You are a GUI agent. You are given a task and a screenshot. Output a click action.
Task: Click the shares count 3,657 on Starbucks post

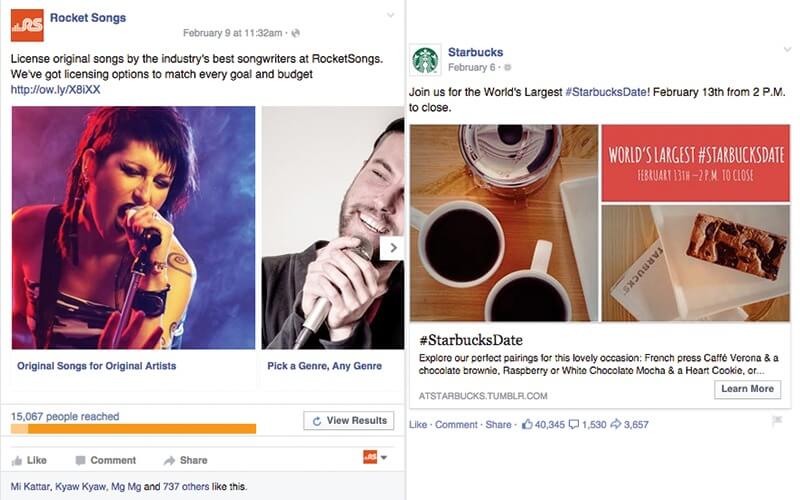pyautogui.click(x=628, y=425)
